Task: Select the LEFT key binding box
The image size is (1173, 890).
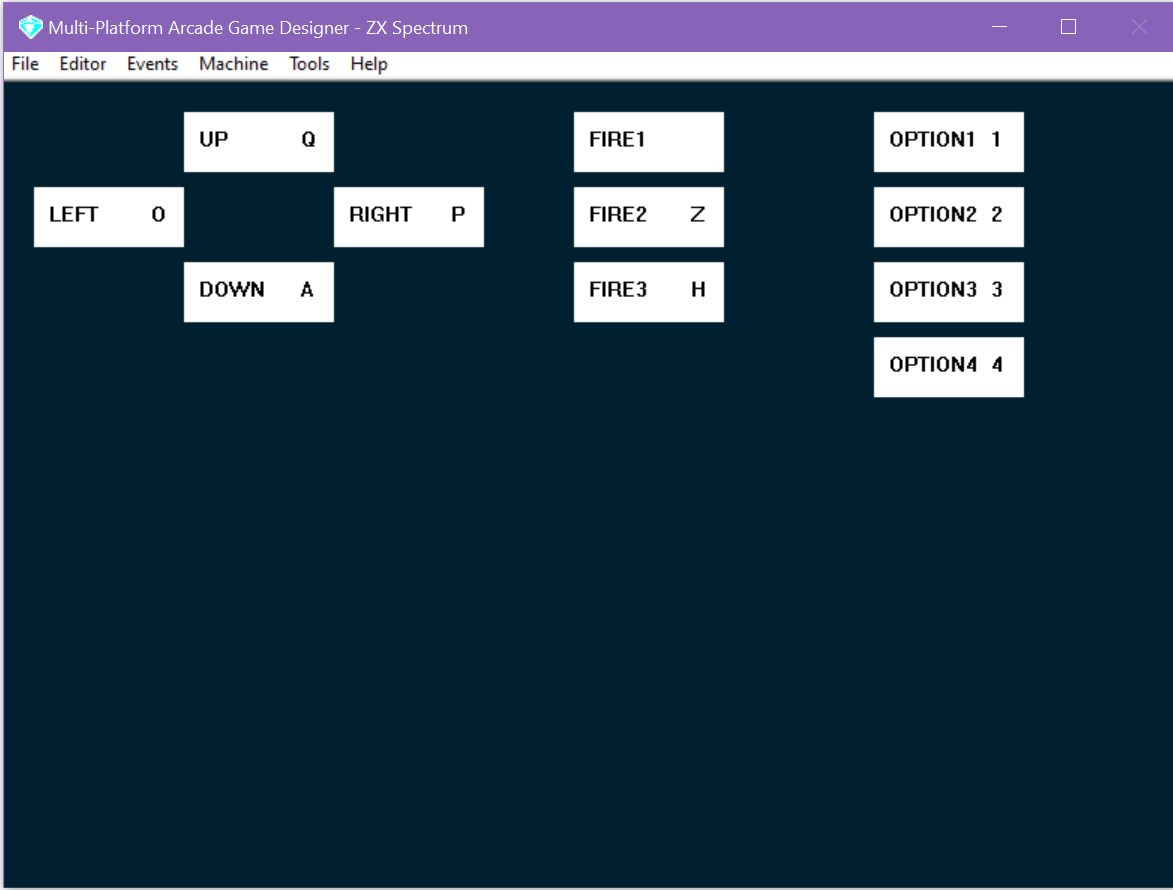Action: click(x=108, y=217)
